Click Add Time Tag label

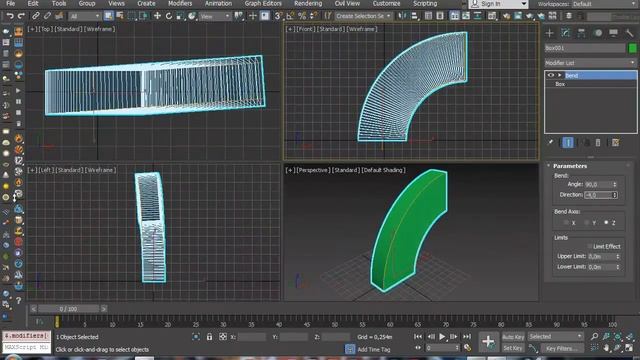pyautogui.click(x=373, y=349)
